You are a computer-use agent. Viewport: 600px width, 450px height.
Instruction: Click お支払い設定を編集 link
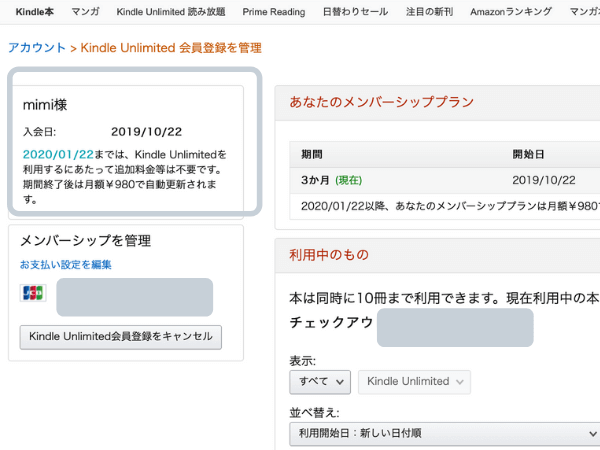65,264
